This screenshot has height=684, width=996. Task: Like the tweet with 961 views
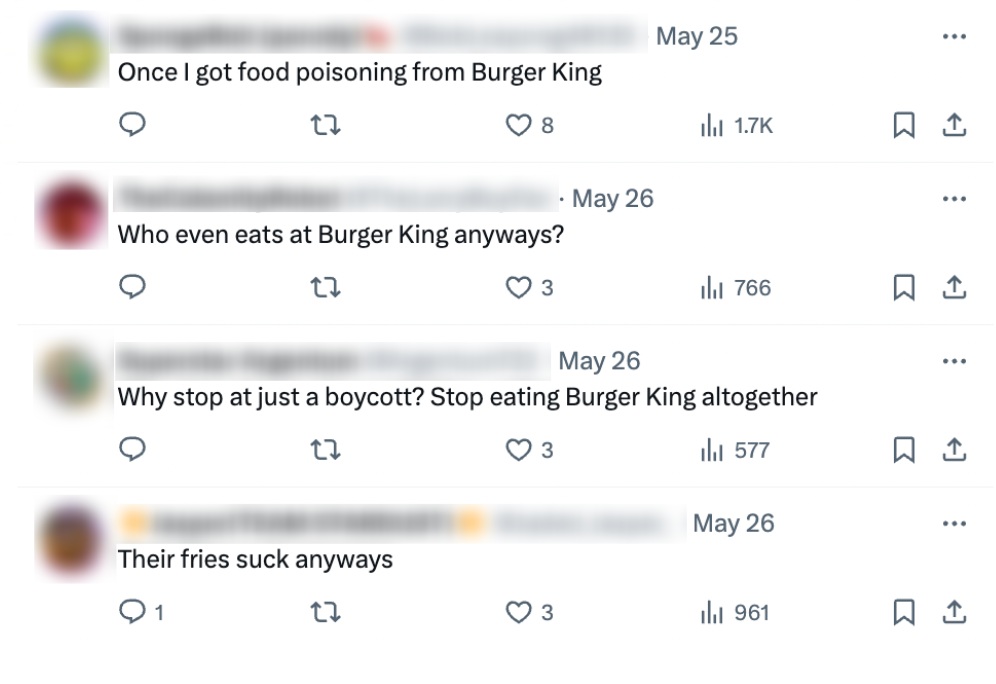520,611
